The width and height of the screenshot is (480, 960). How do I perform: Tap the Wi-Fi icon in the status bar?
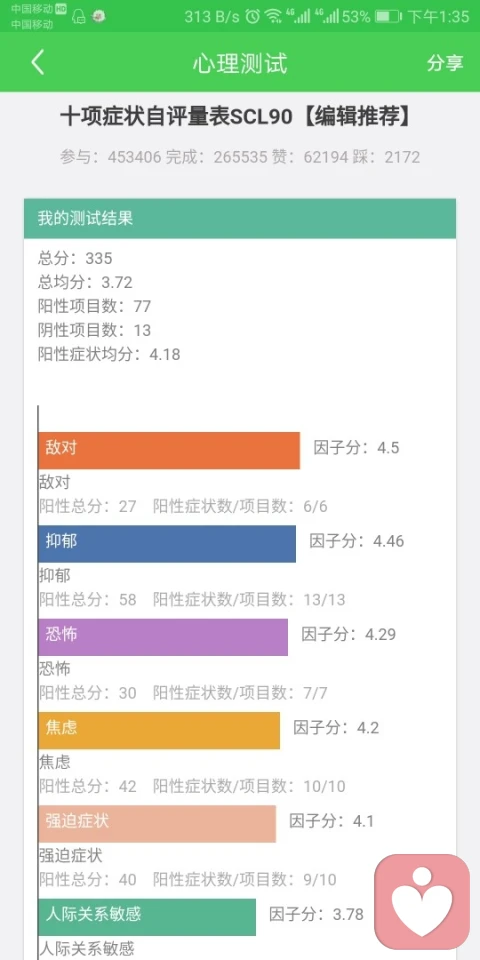tap(274, 17)
